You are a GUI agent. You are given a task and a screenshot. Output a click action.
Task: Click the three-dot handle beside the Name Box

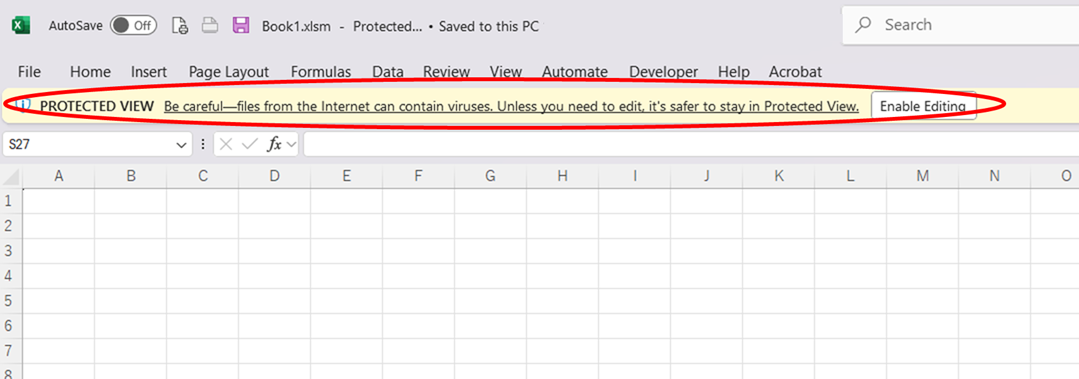[203, 144]
